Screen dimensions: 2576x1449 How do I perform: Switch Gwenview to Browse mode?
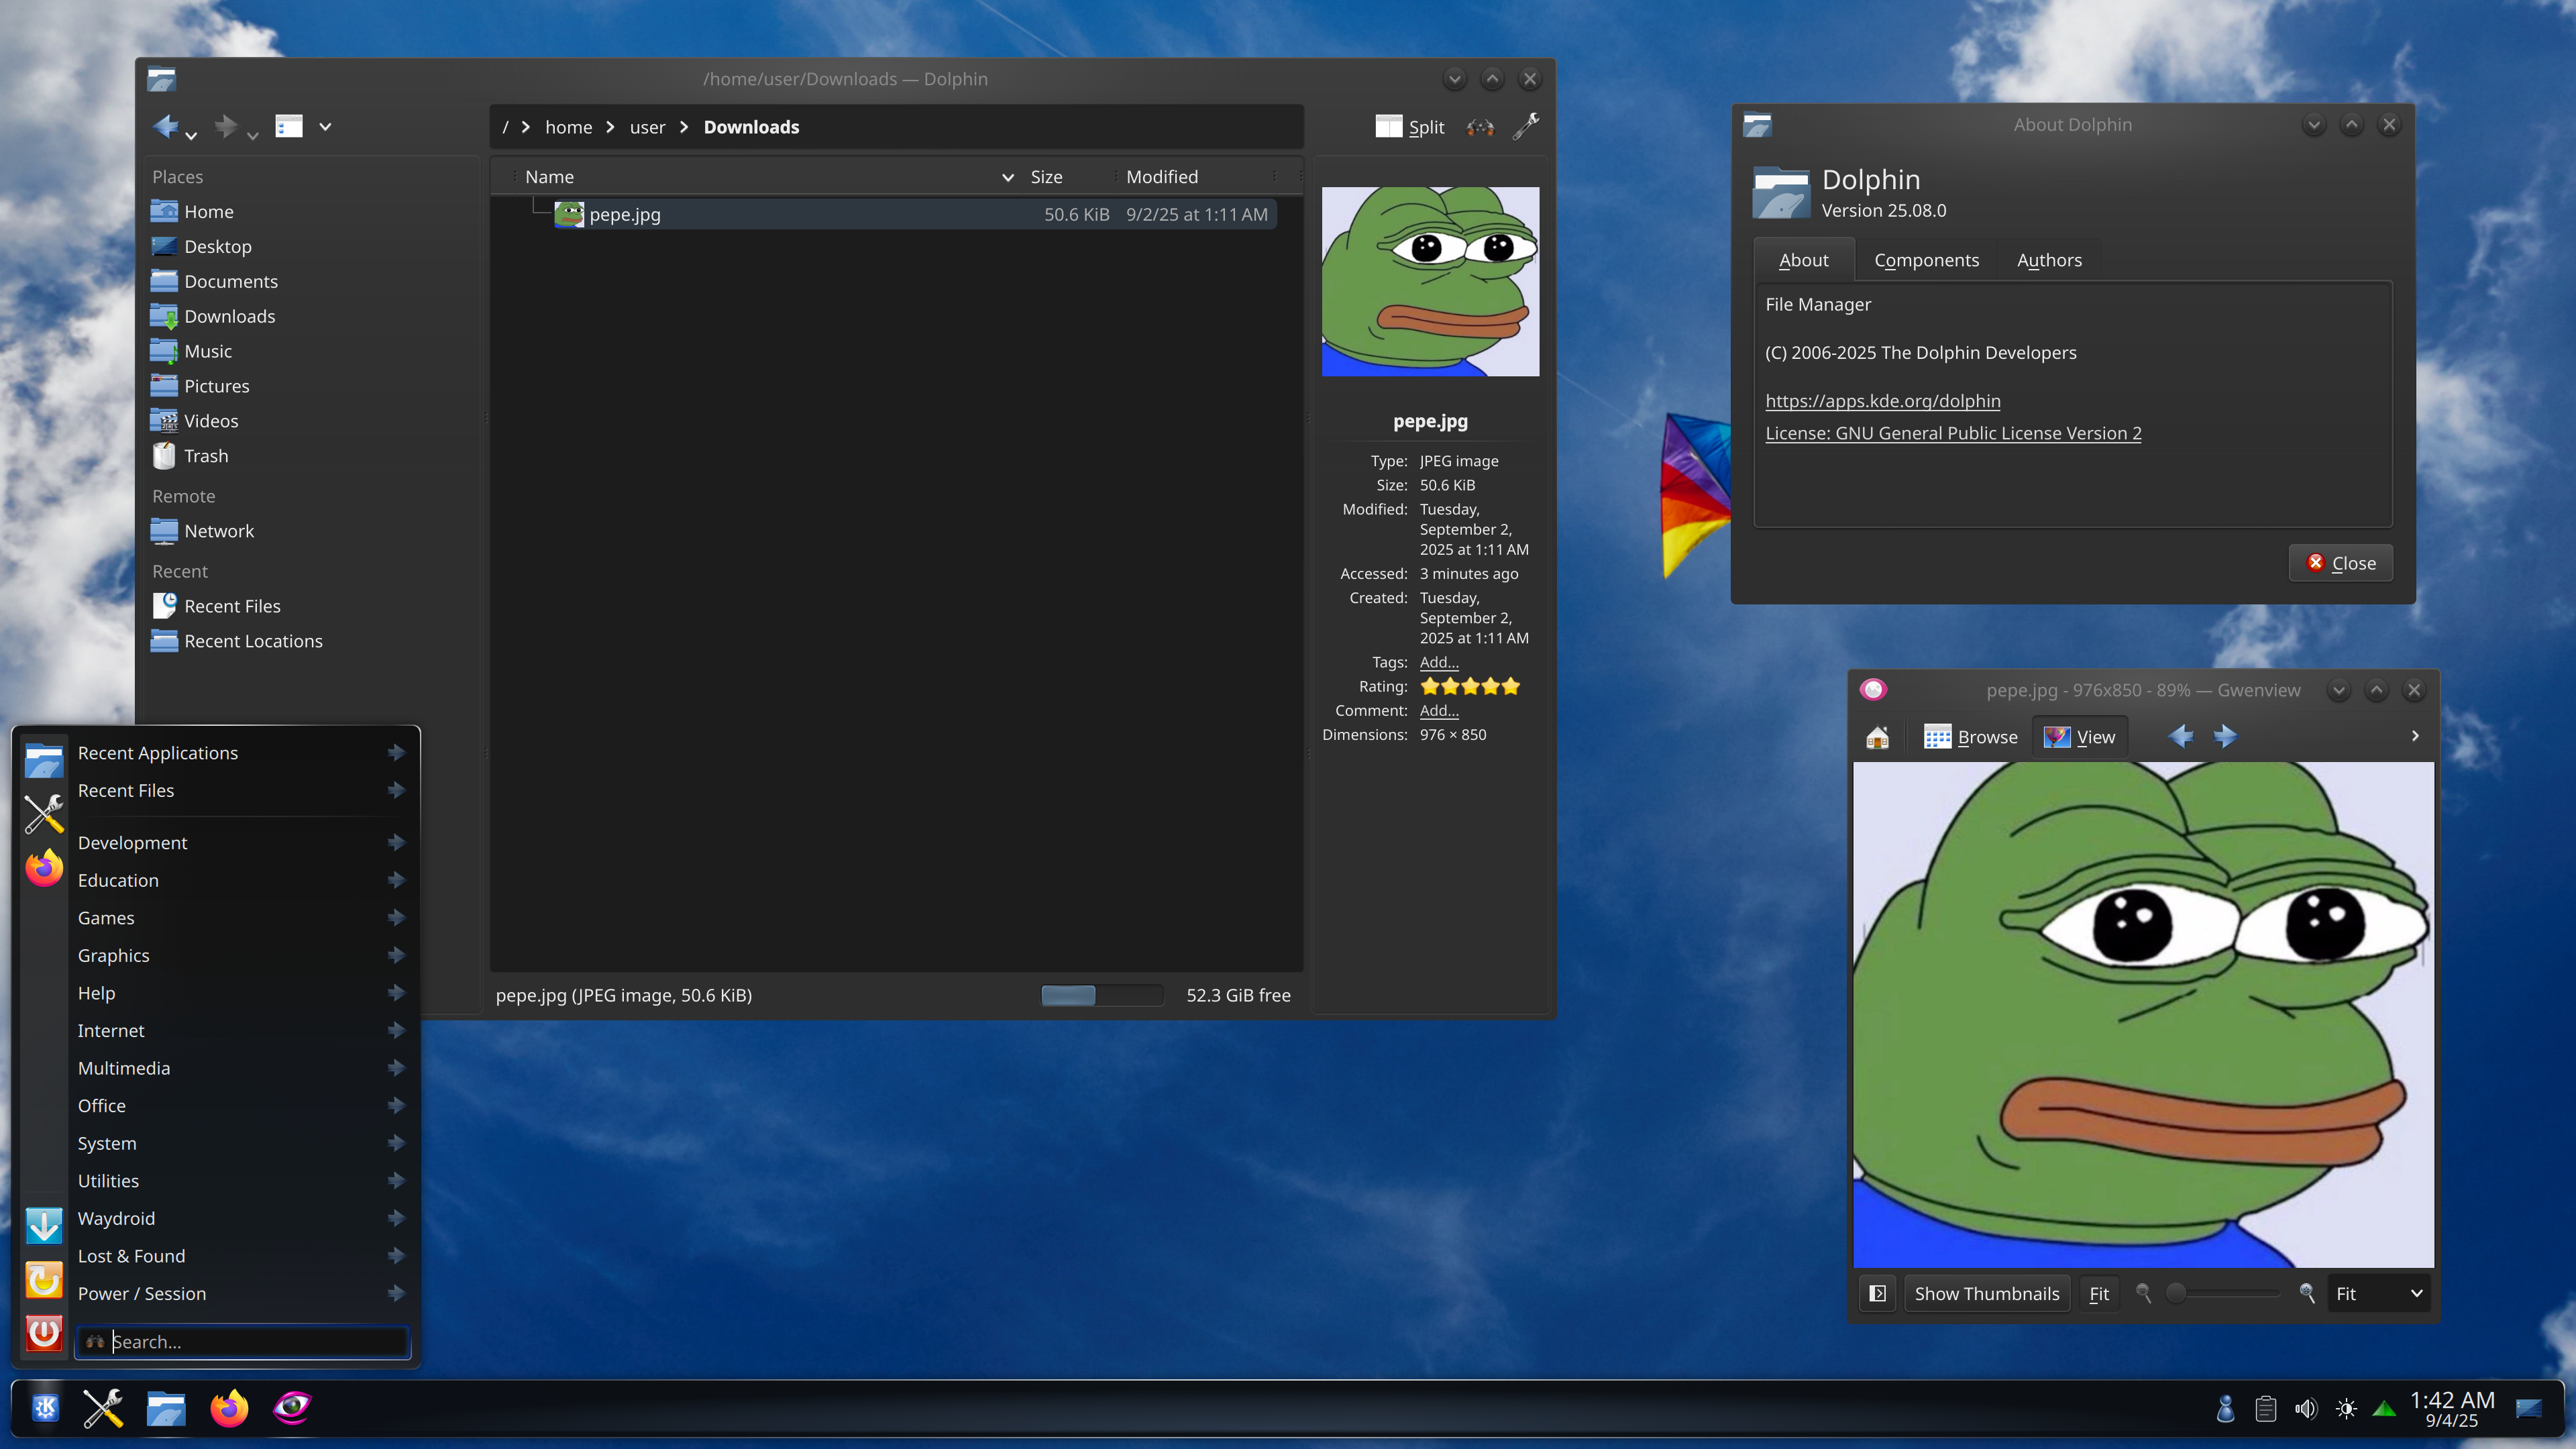click(1970, 737)
